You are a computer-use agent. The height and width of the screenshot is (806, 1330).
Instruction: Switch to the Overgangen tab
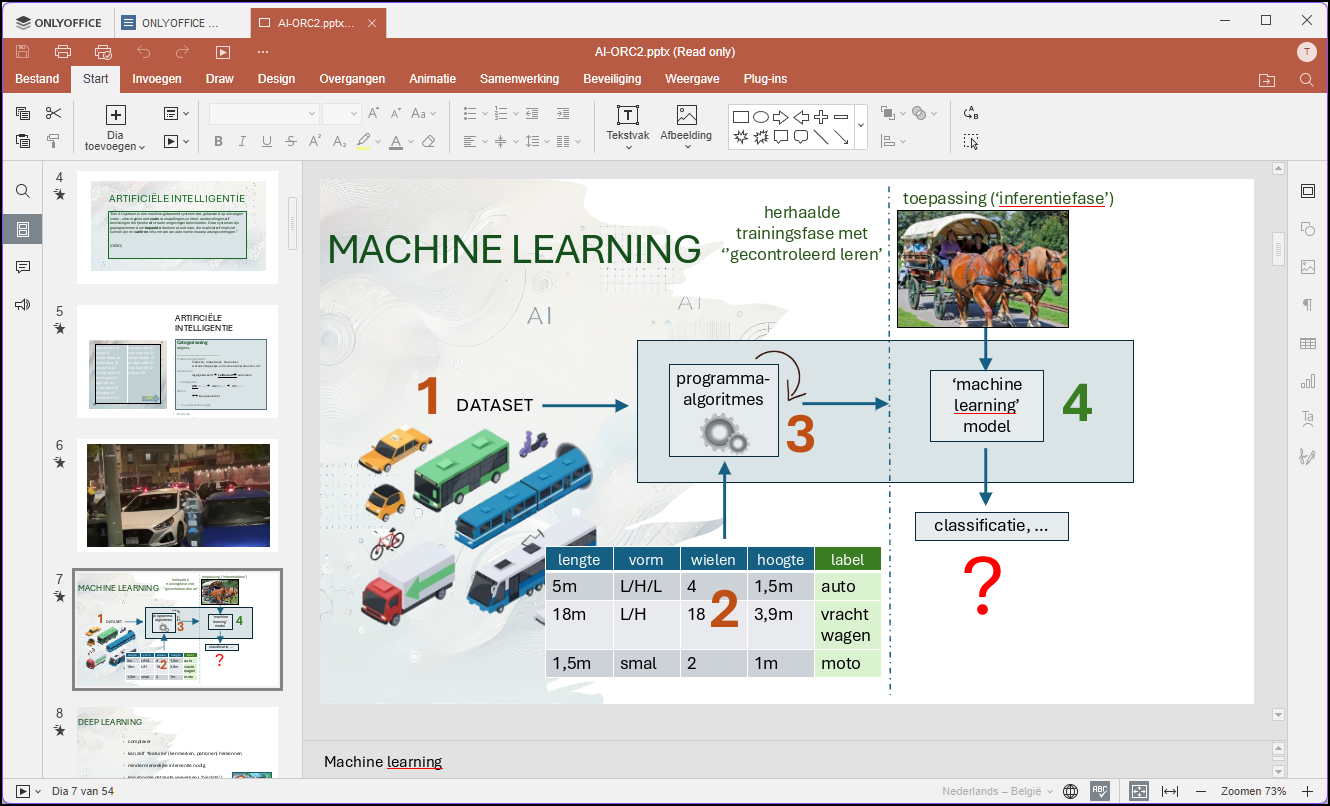point(352,79)
